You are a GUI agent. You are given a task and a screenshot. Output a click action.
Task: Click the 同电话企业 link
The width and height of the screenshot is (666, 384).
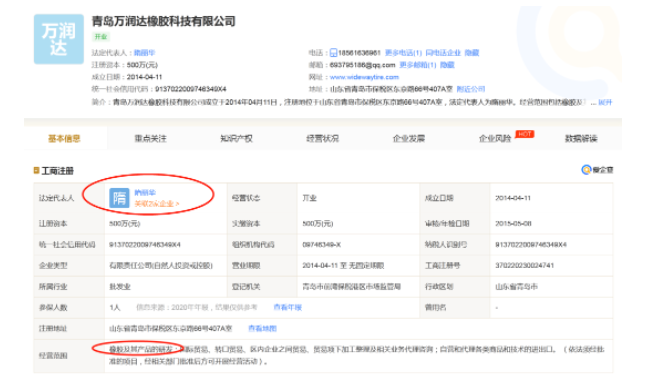tap(443, 53)
